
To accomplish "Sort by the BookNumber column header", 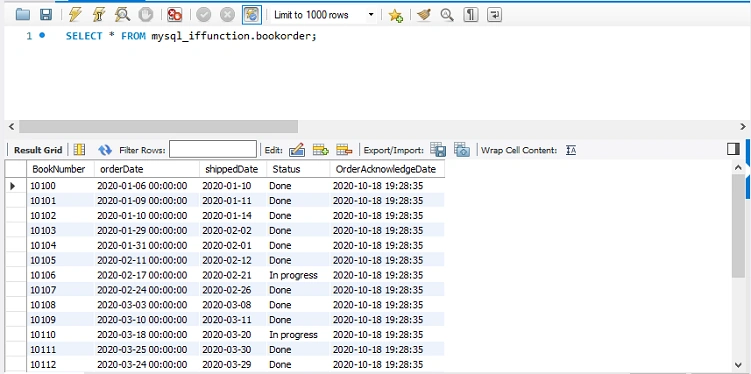I will (60, 169).
